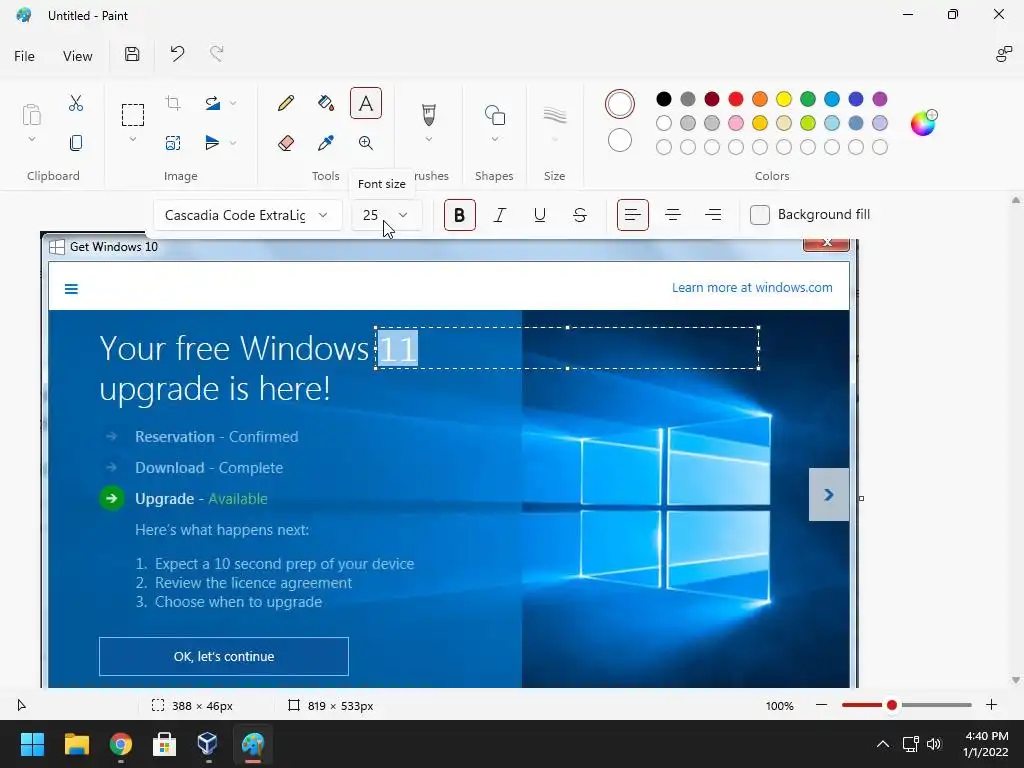Expand the Select tool options arrow
Image resolution: width=1024 pixels, height=768 pixels.
tap(133, 140)
